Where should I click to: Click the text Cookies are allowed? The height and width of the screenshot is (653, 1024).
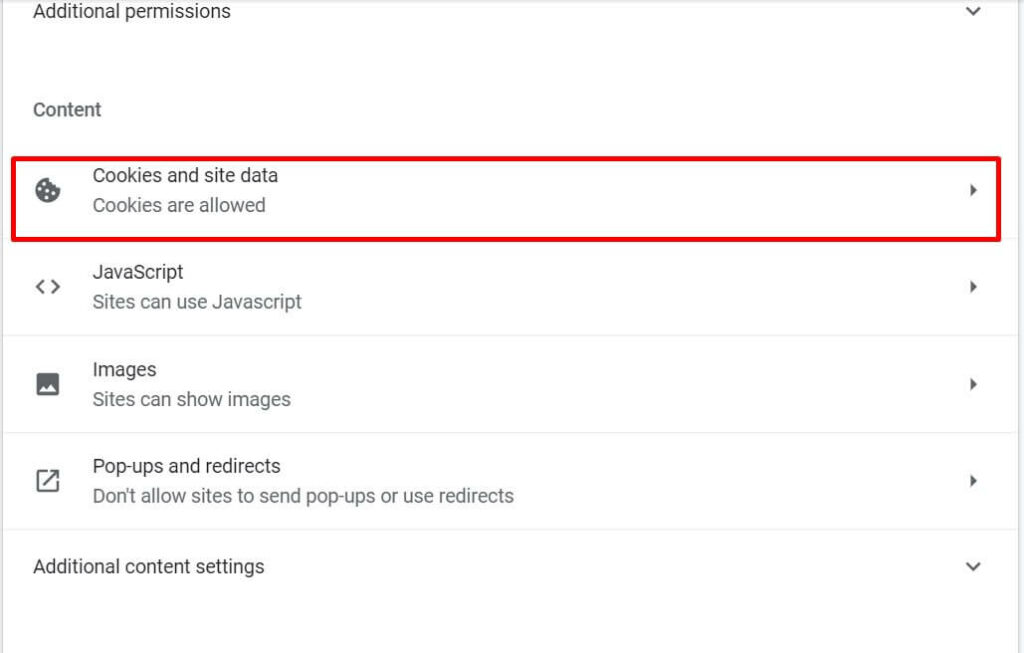(180, 205)
